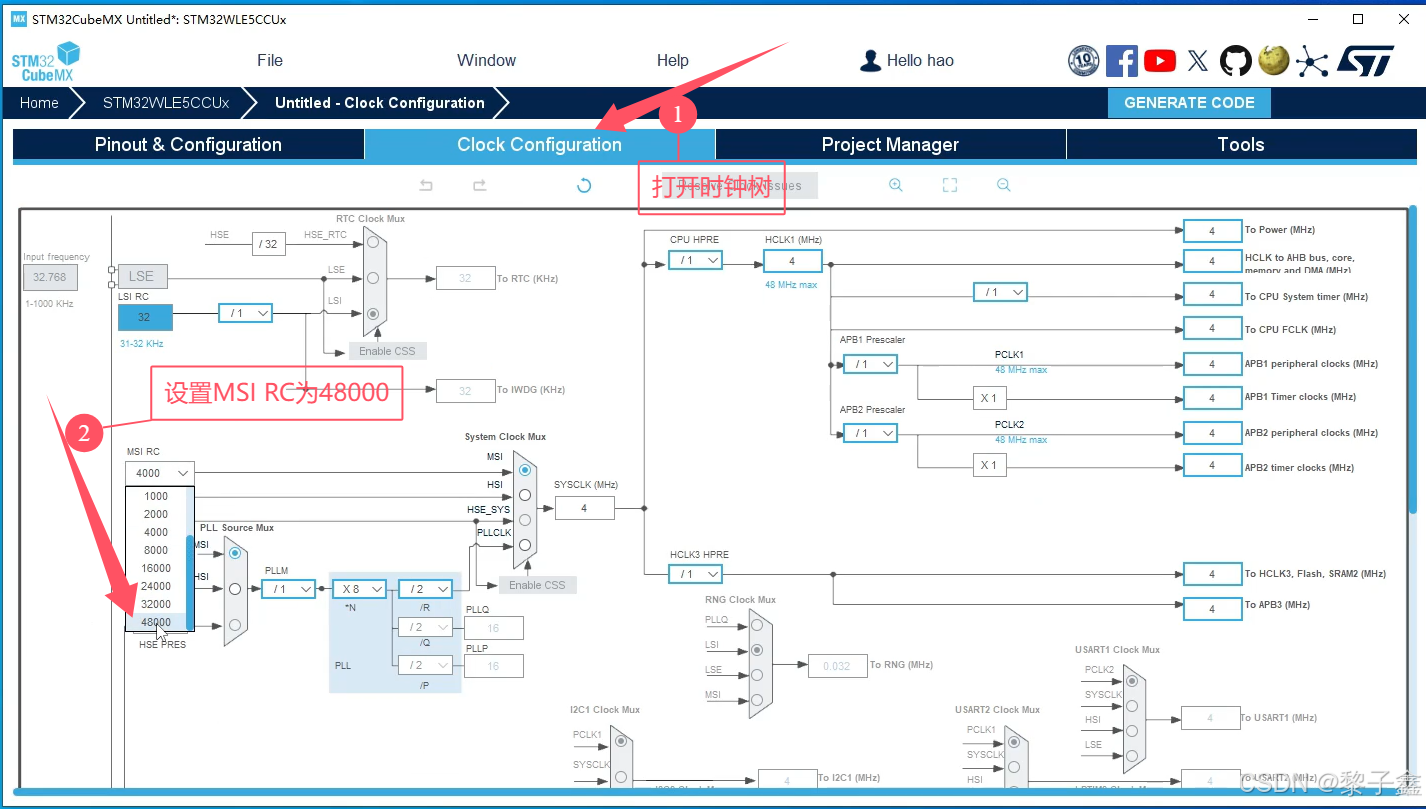Go to Home breadcrumb
Image resolution: width=1426 pixels, height=809 pixels.
39,103
